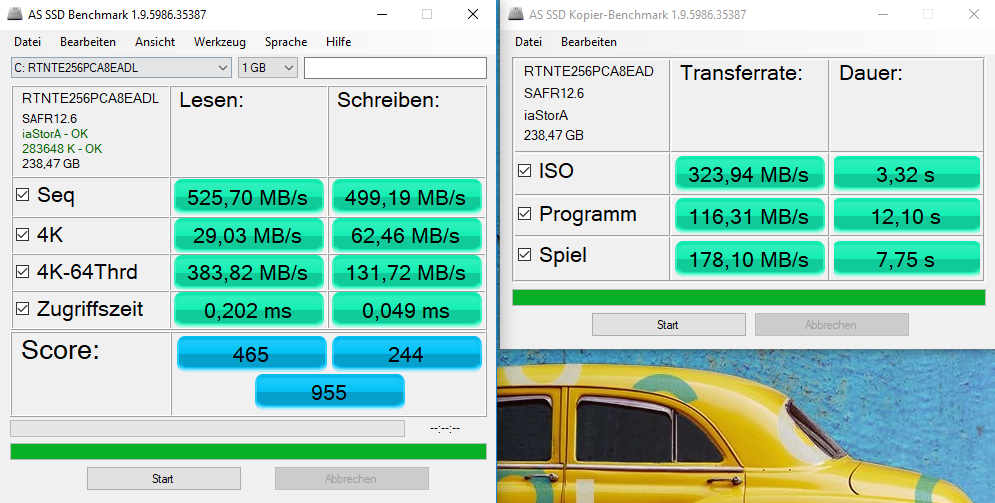Open the Werkzeug menu
Viewport: 995px width, 503px height.
click(220, 42)
